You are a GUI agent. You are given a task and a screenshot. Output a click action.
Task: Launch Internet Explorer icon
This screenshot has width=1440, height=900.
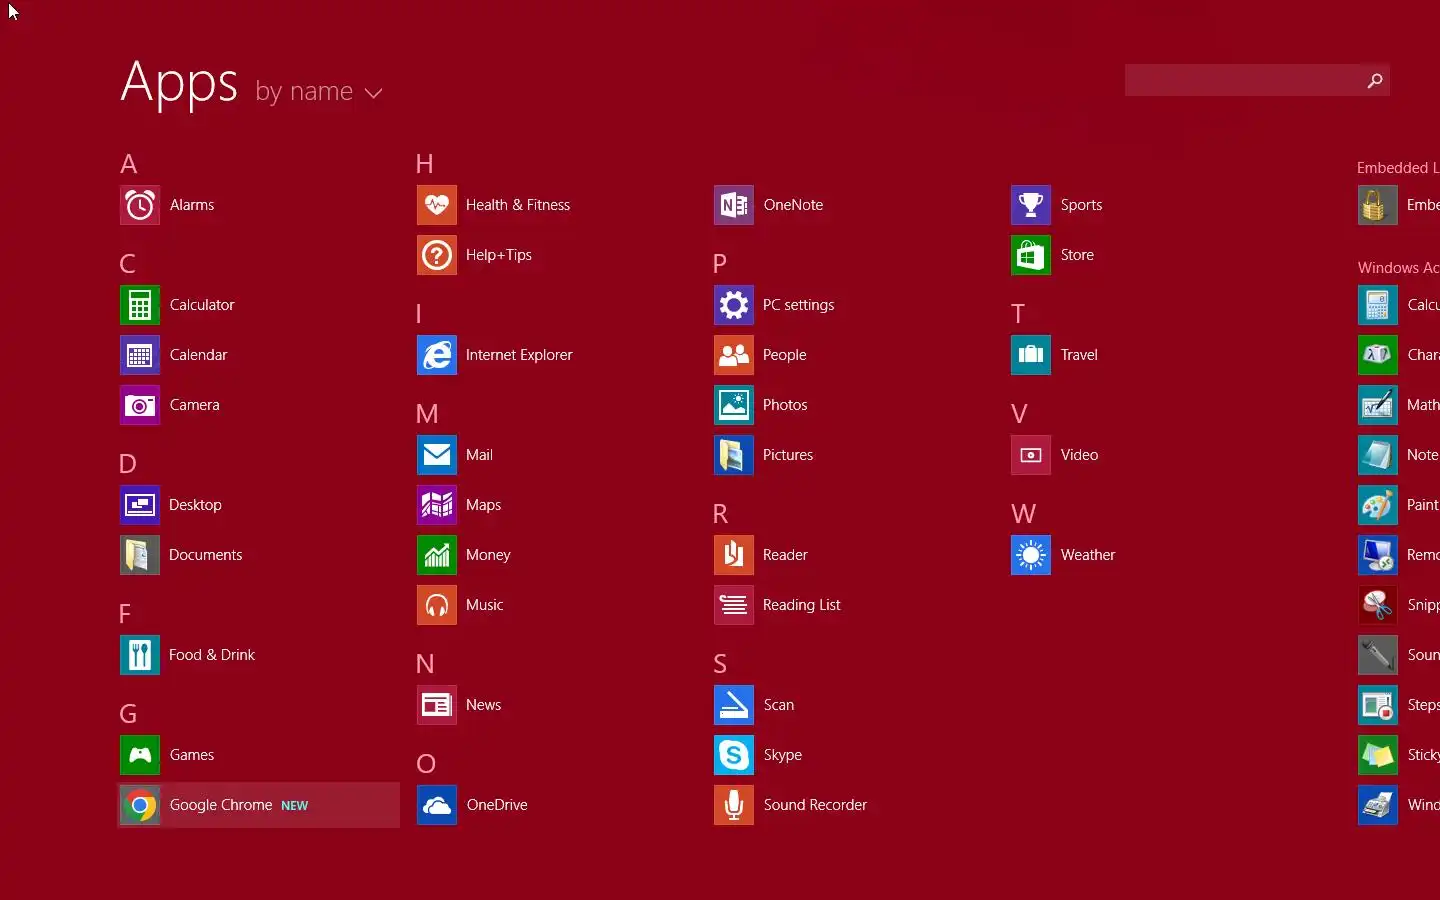[437, 355]
